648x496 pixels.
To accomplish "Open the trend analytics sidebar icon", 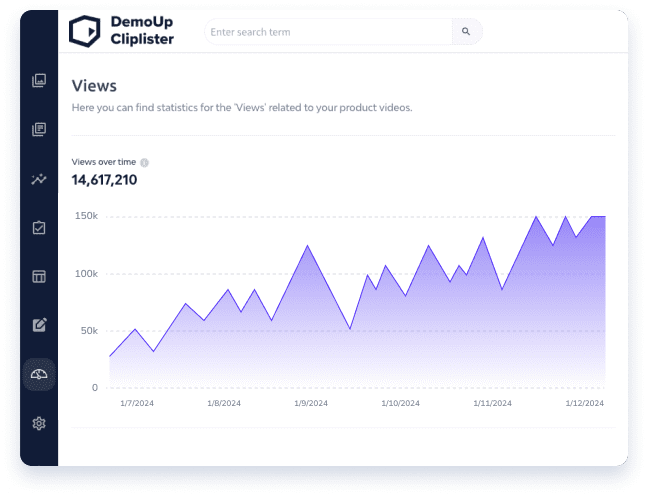I will 39,179.
